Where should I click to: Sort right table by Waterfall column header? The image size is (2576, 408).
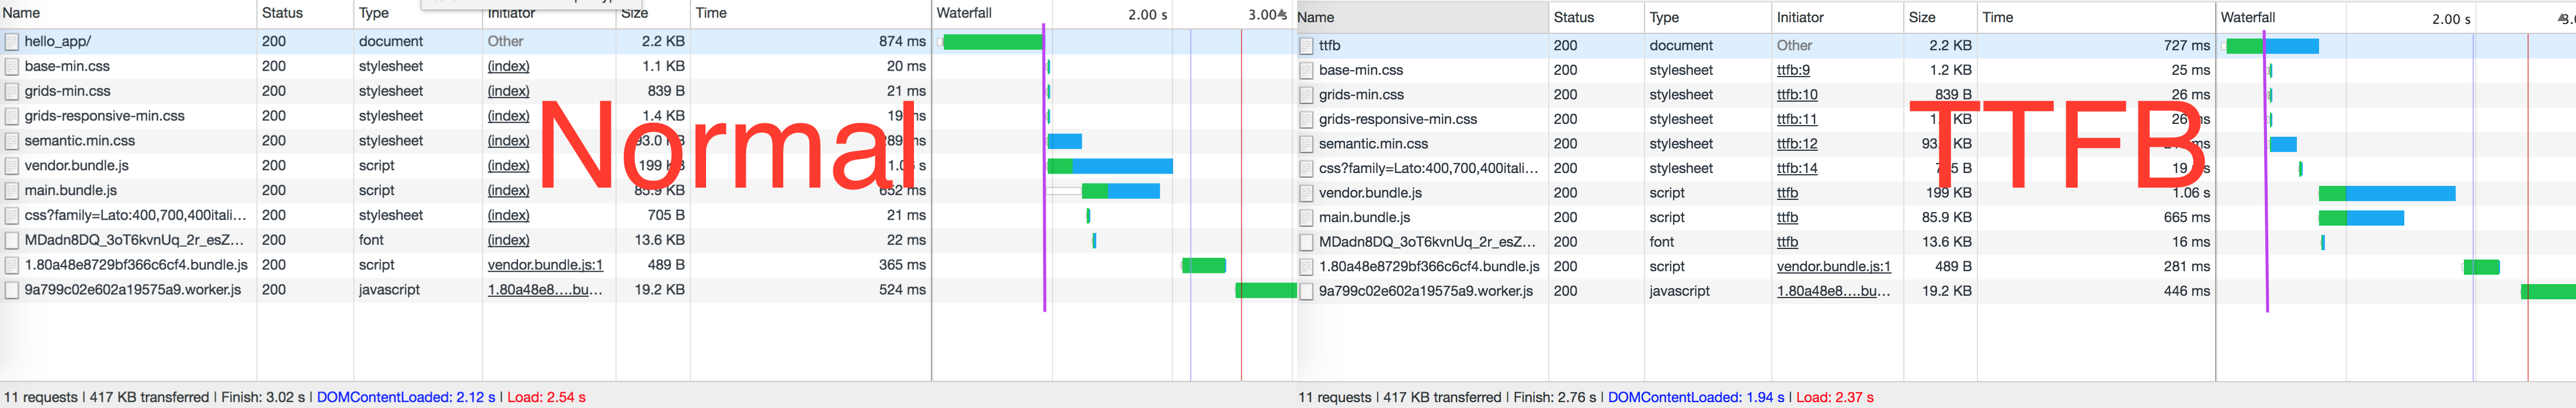click(2248, 17)
